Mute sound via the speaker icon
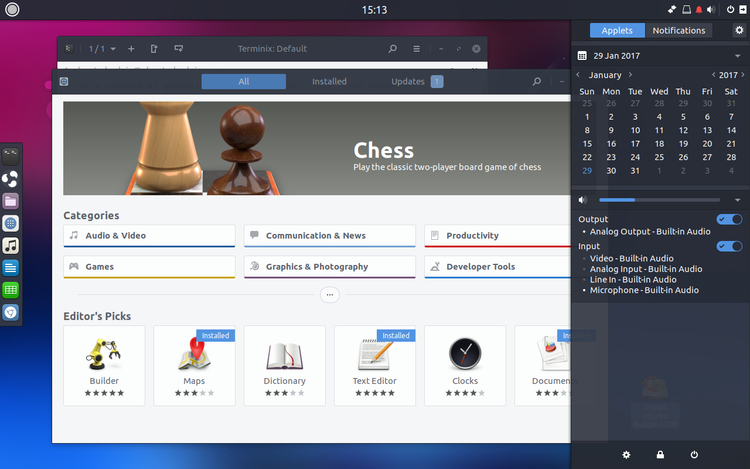Image resolution: width=750 pixels, height=469 pixels. pyautogui.click(x=583, y=201)
